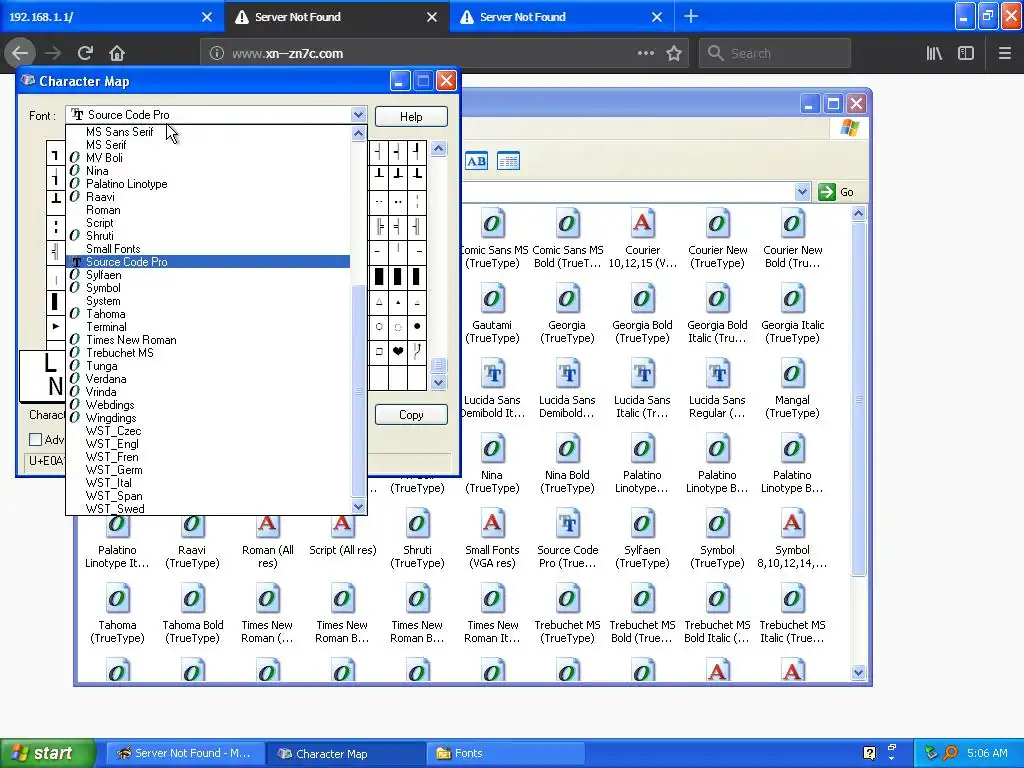Reload the page with the refresh icon
This screenshot has height=768, width=1024.
tap(85, 53)
